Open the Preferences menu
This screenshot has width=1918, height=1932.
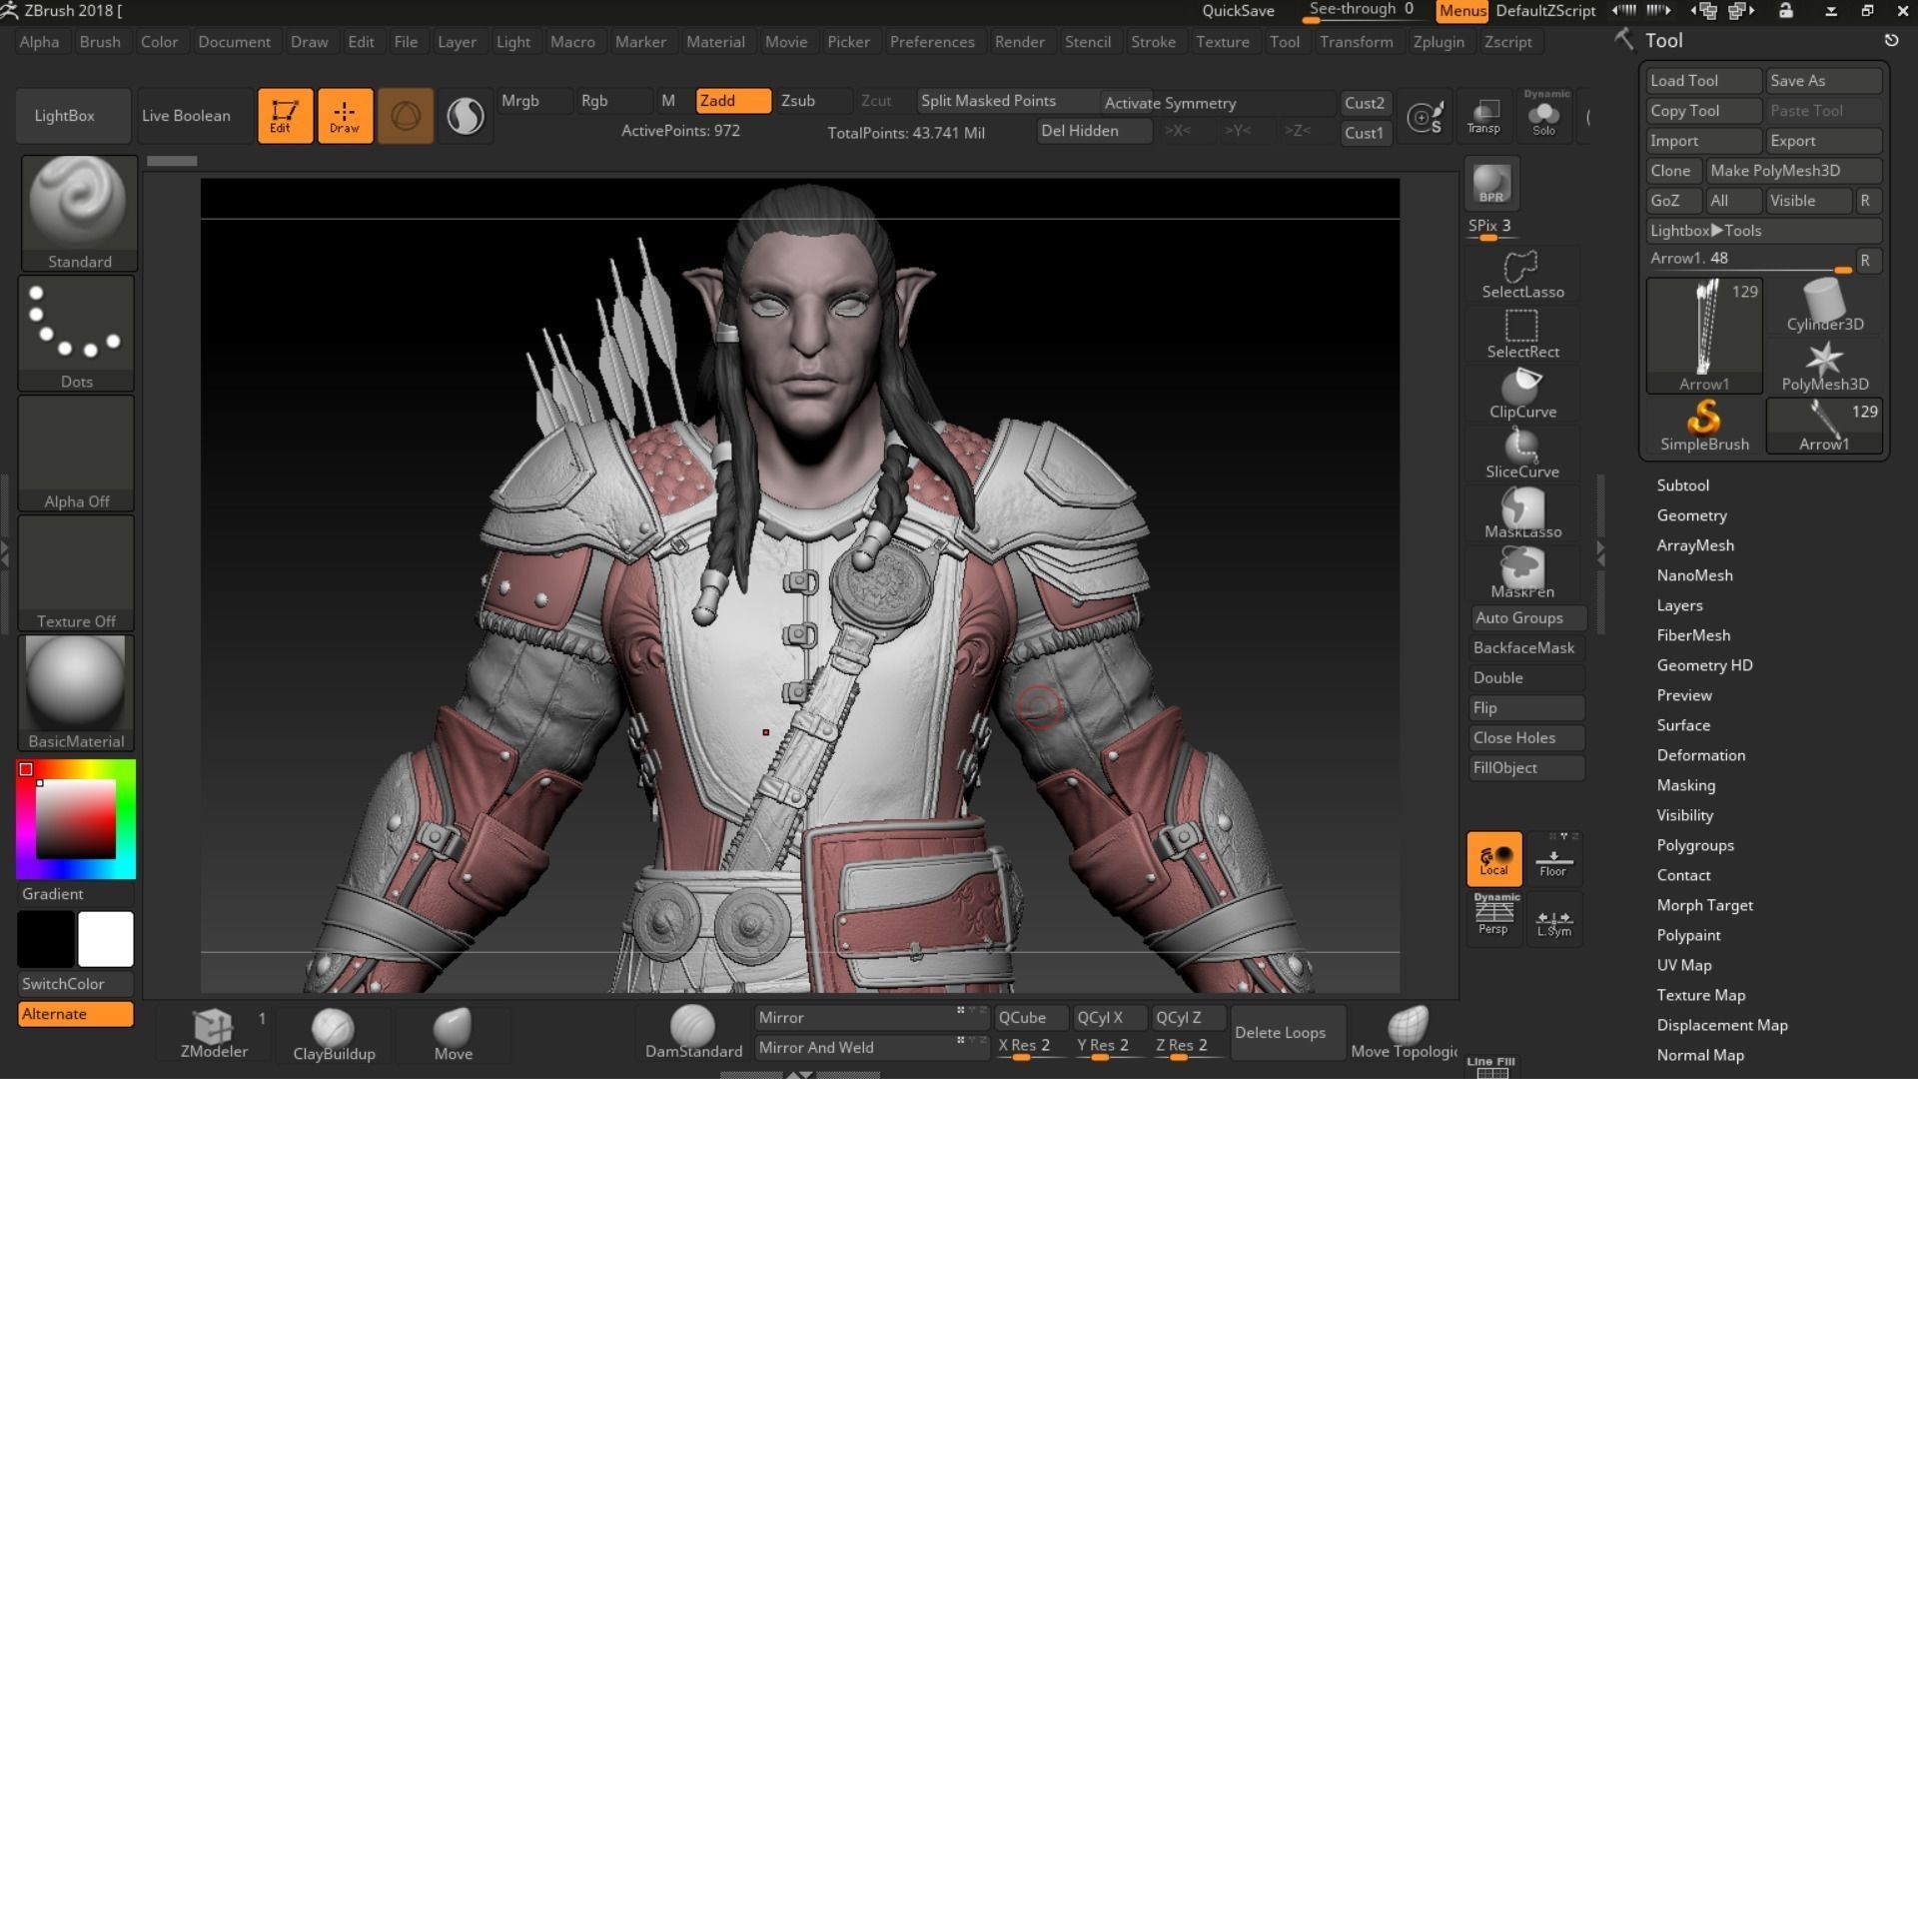931,42
